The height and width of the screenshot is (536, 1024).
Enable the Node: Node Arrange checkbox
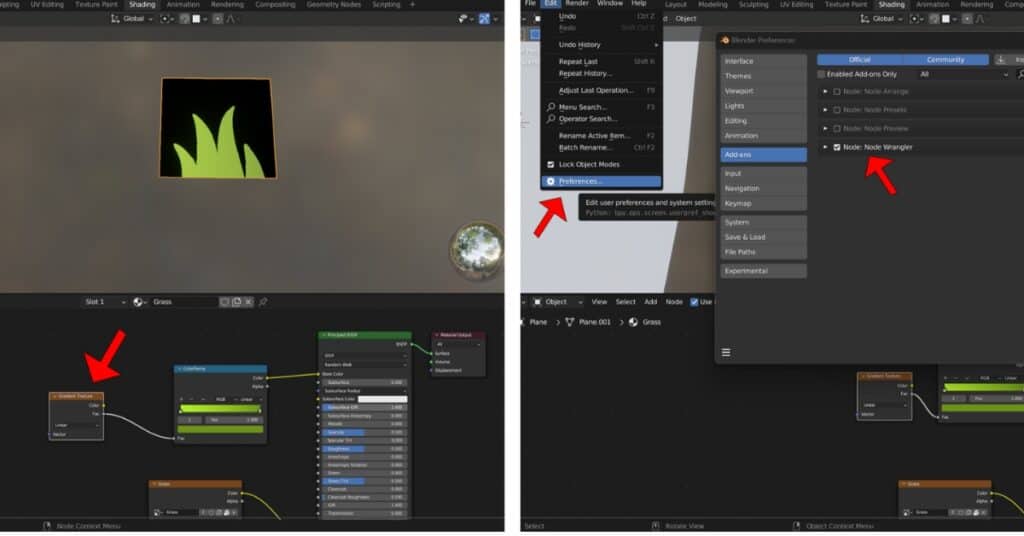pos(837,92)
